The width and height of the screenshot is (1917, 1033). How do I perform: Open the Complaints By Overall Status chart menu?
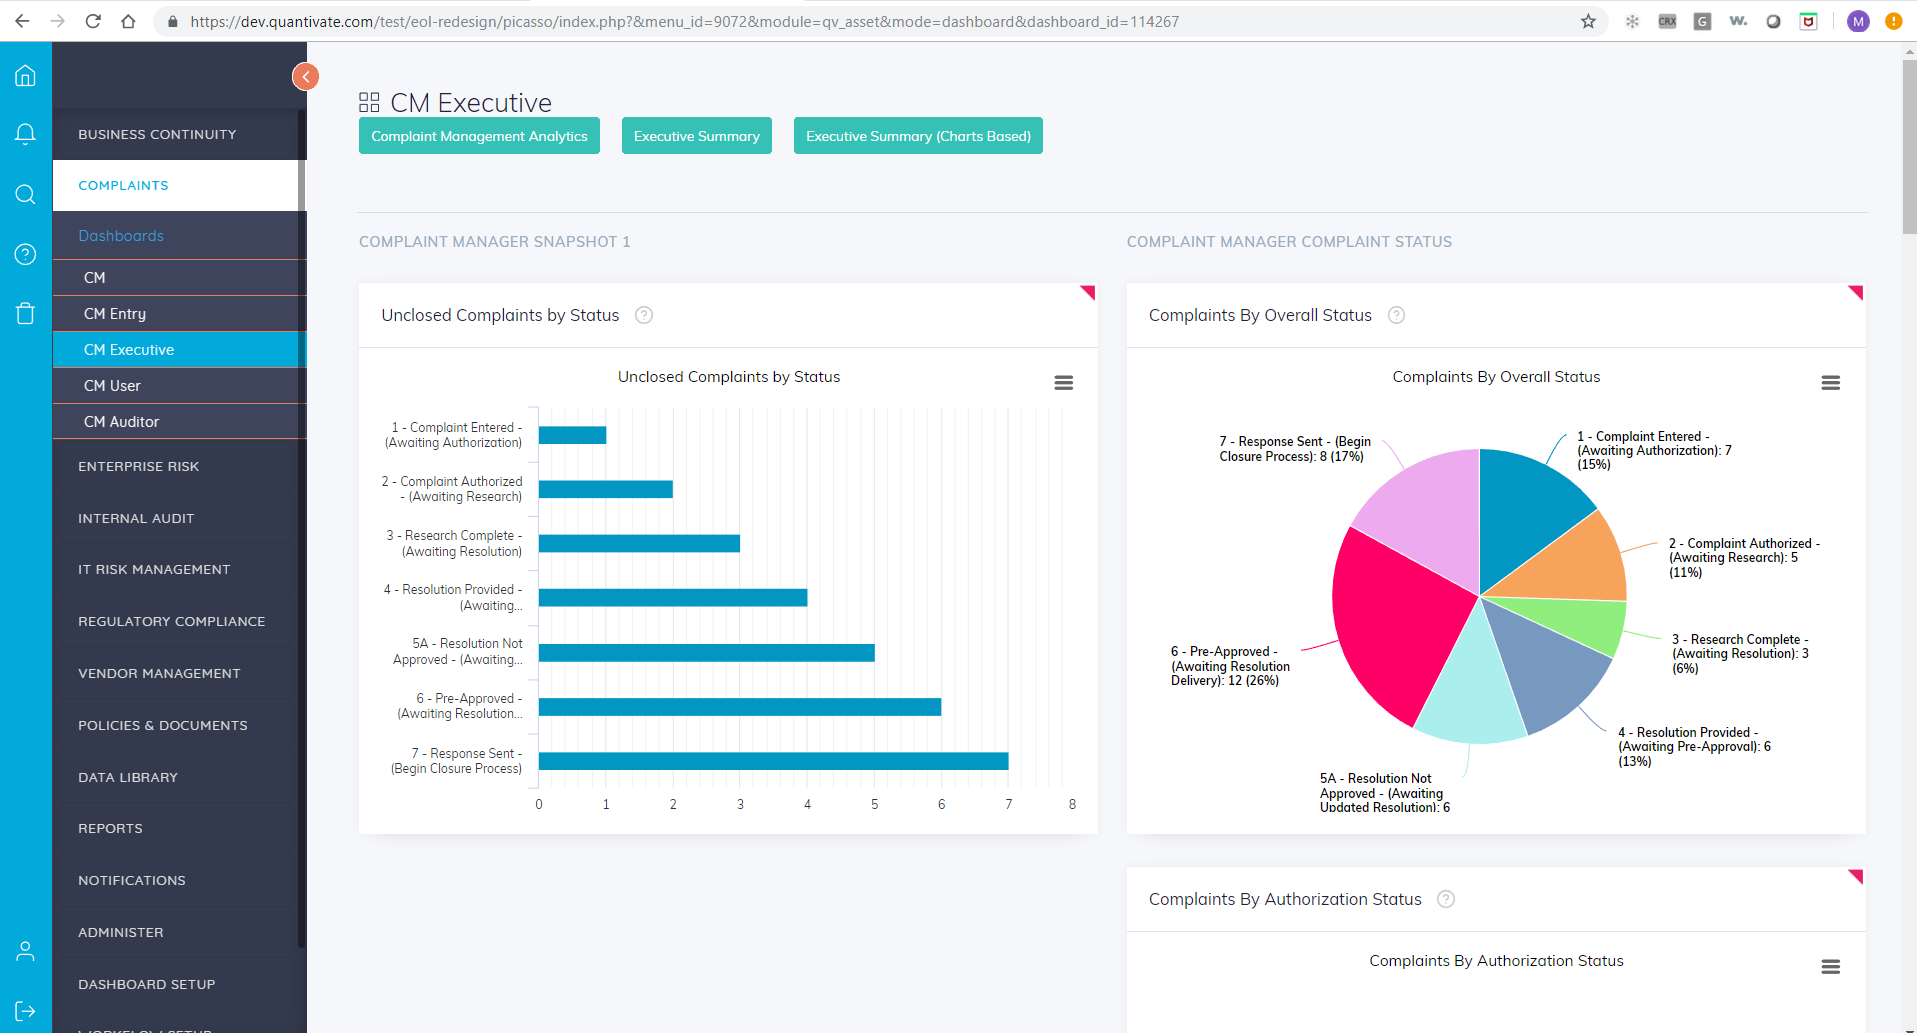coord(1830,383)
